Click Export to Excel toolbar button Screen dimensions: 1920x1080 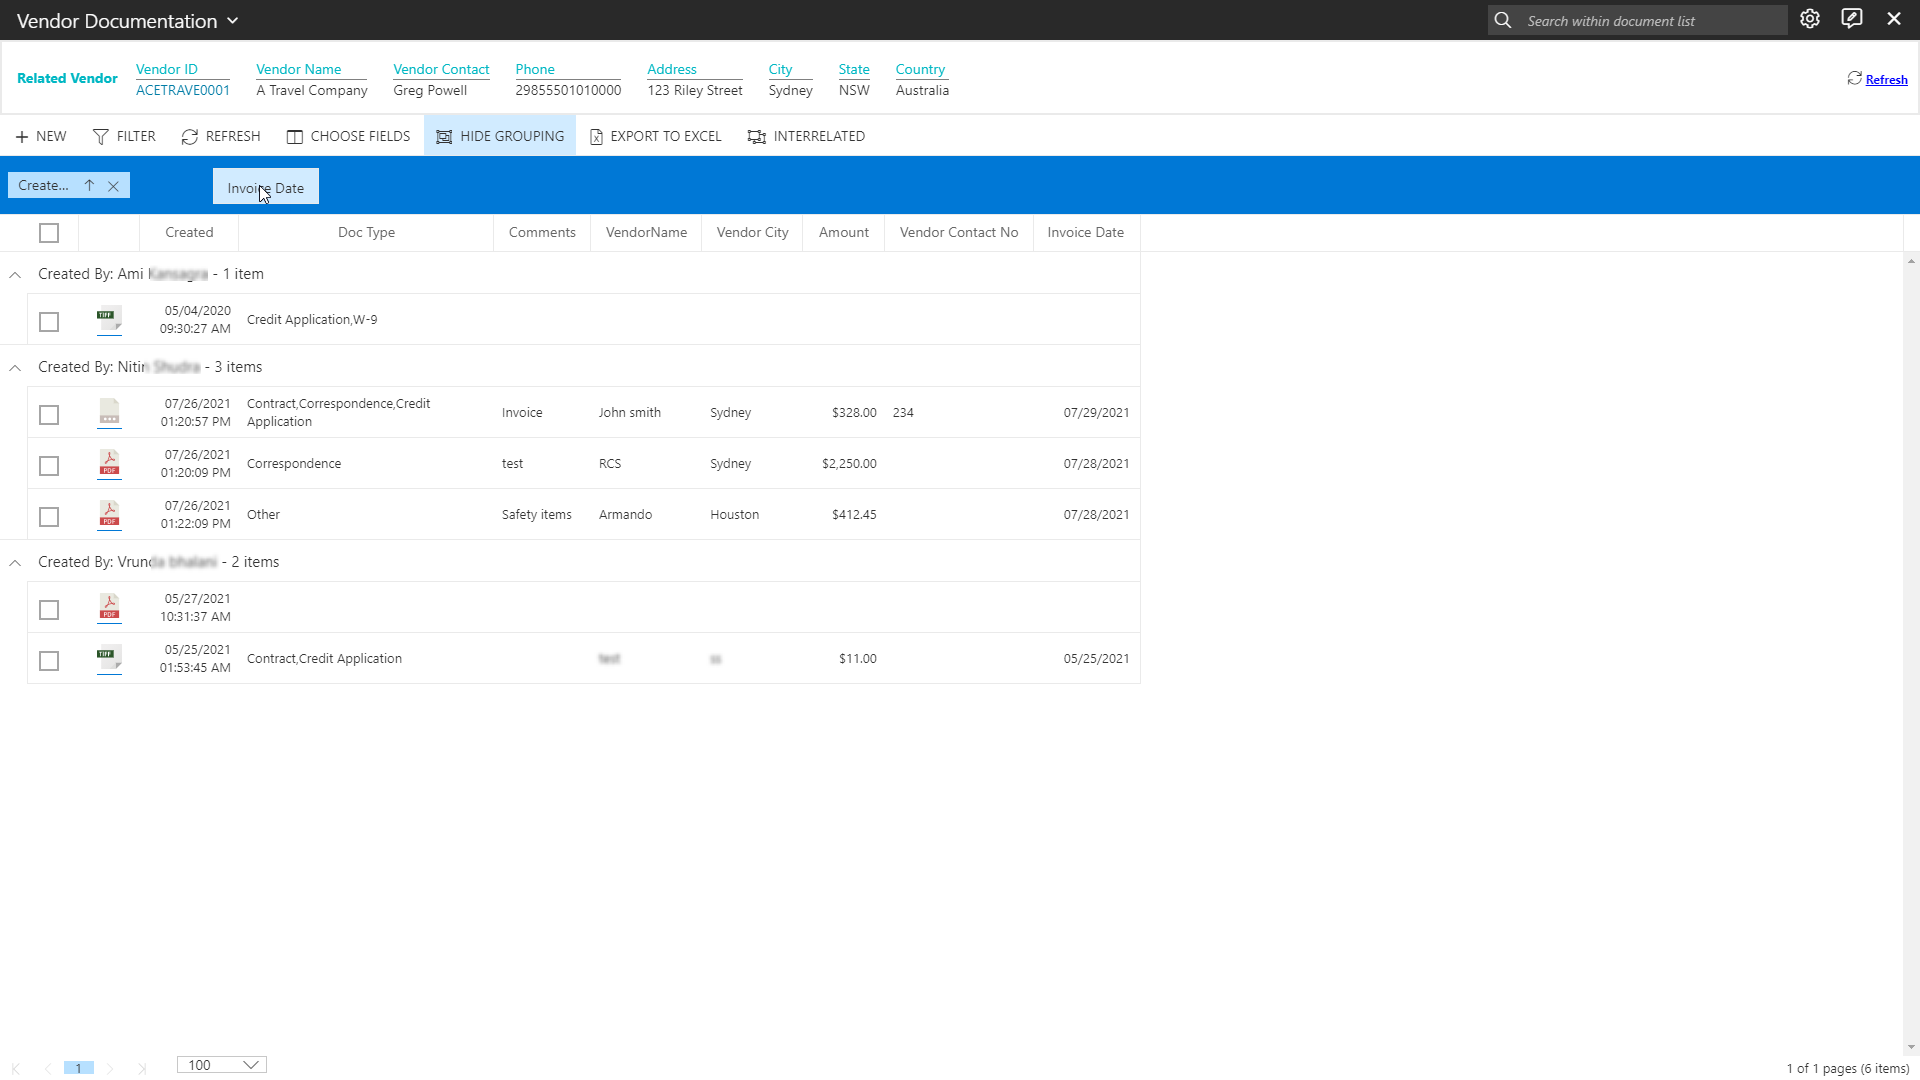click(655, 136)
